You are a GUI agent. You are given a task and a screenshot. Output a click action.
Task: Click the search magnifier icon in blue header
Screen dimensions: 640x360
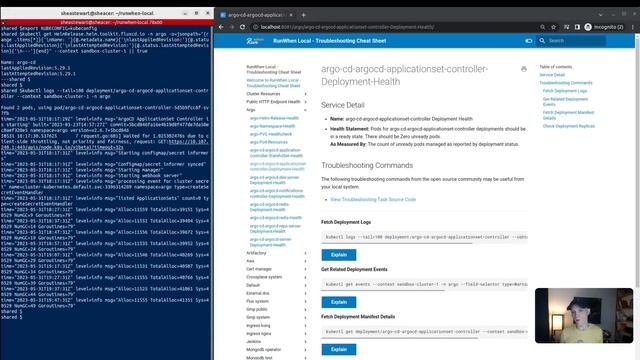click(542, 41)
